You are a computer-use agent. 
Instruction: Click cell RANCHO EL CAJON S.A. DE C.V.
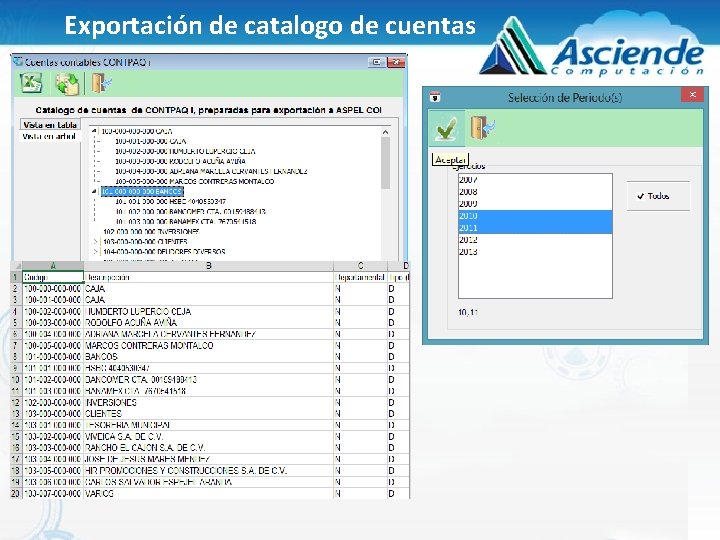208,448
